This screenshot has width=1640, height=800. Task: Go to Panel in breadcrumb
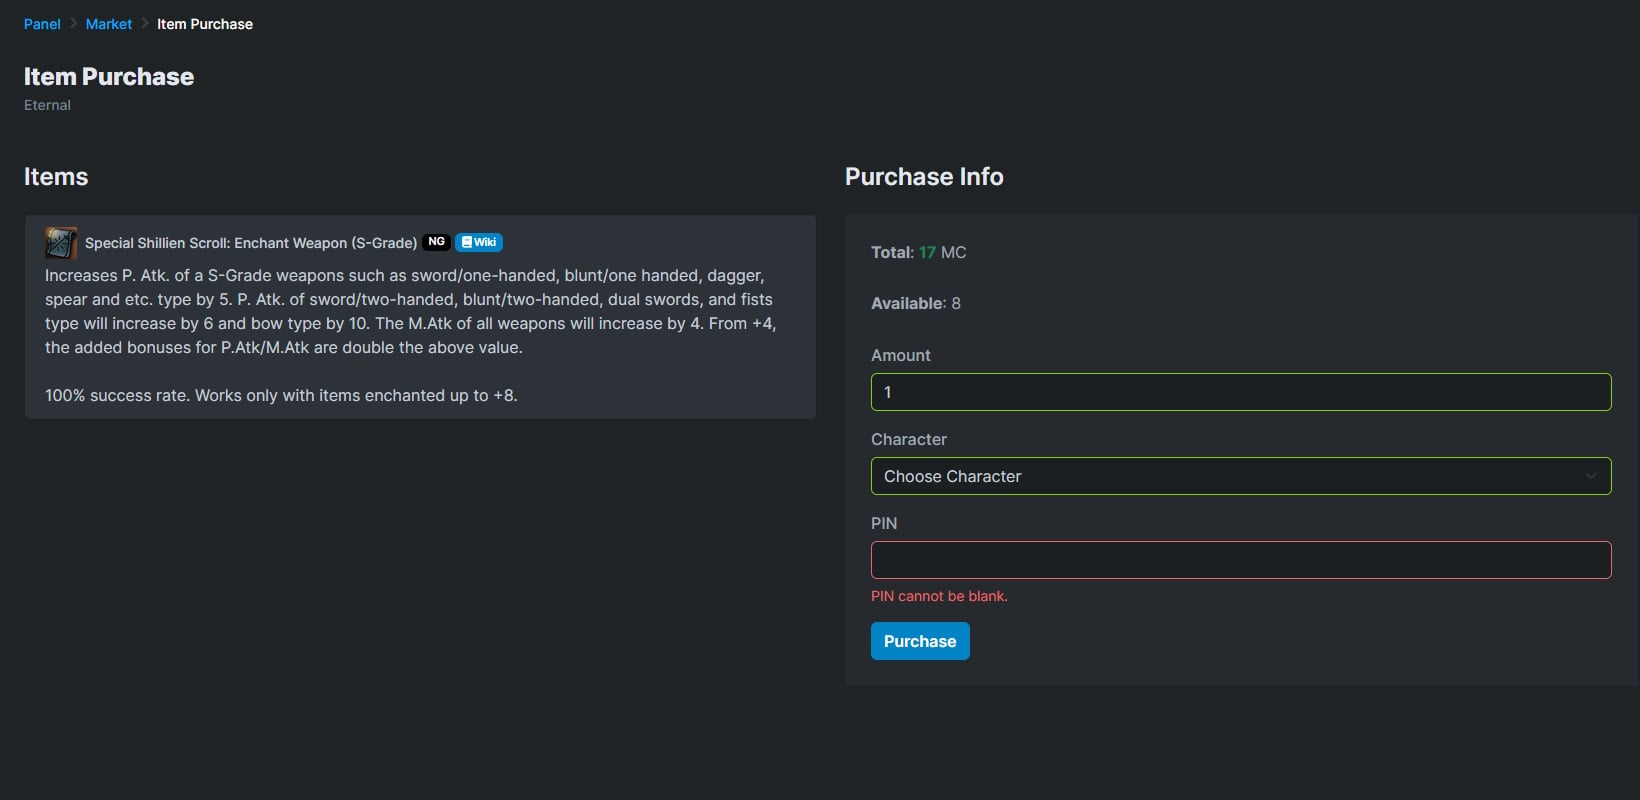pyautogui.click(x=42, y=24)
